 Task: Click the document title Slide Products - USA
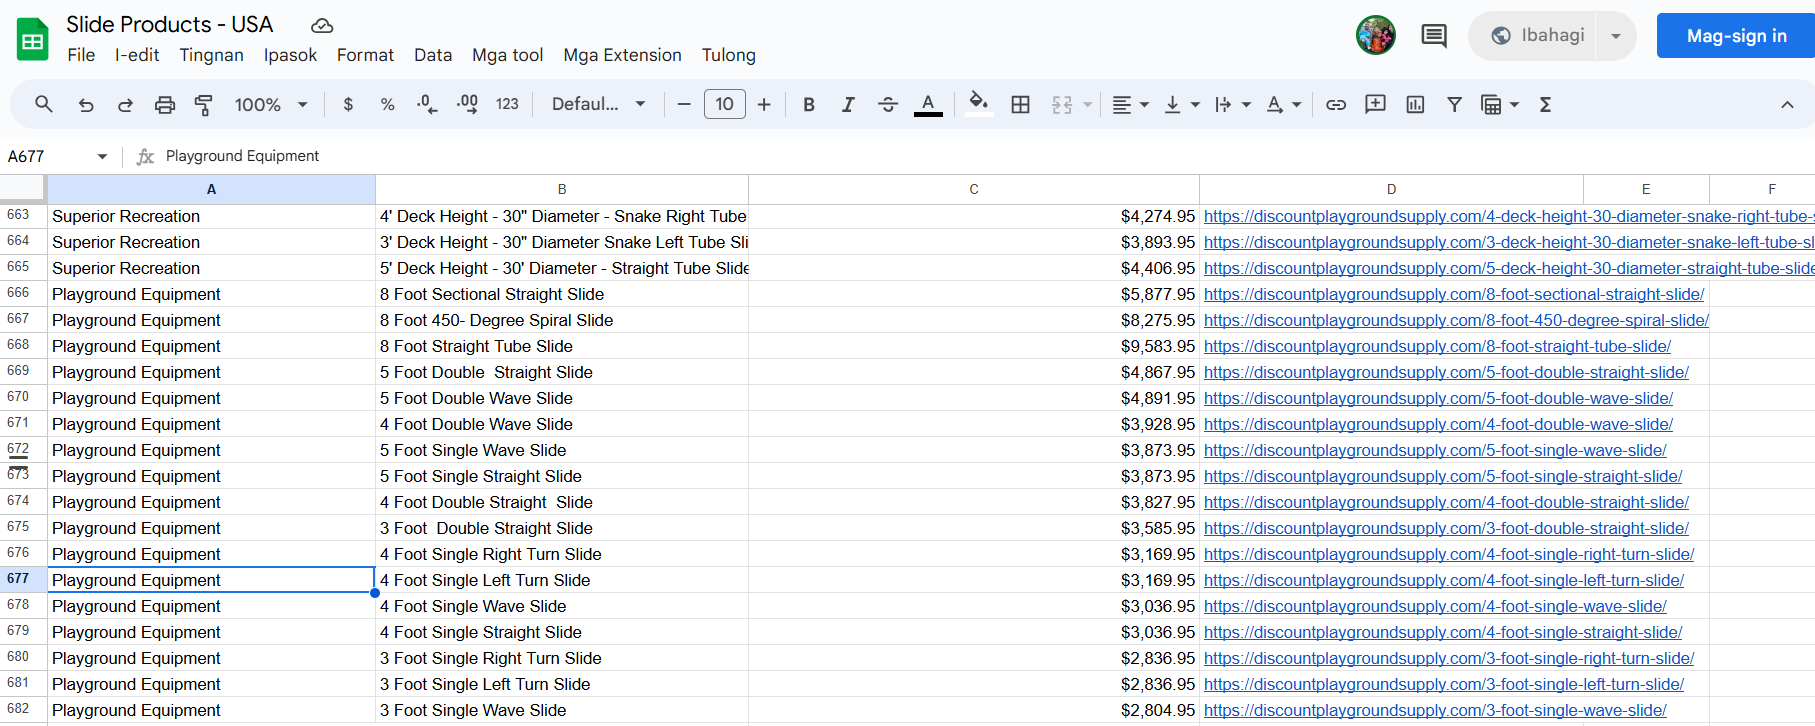[169, 24]
